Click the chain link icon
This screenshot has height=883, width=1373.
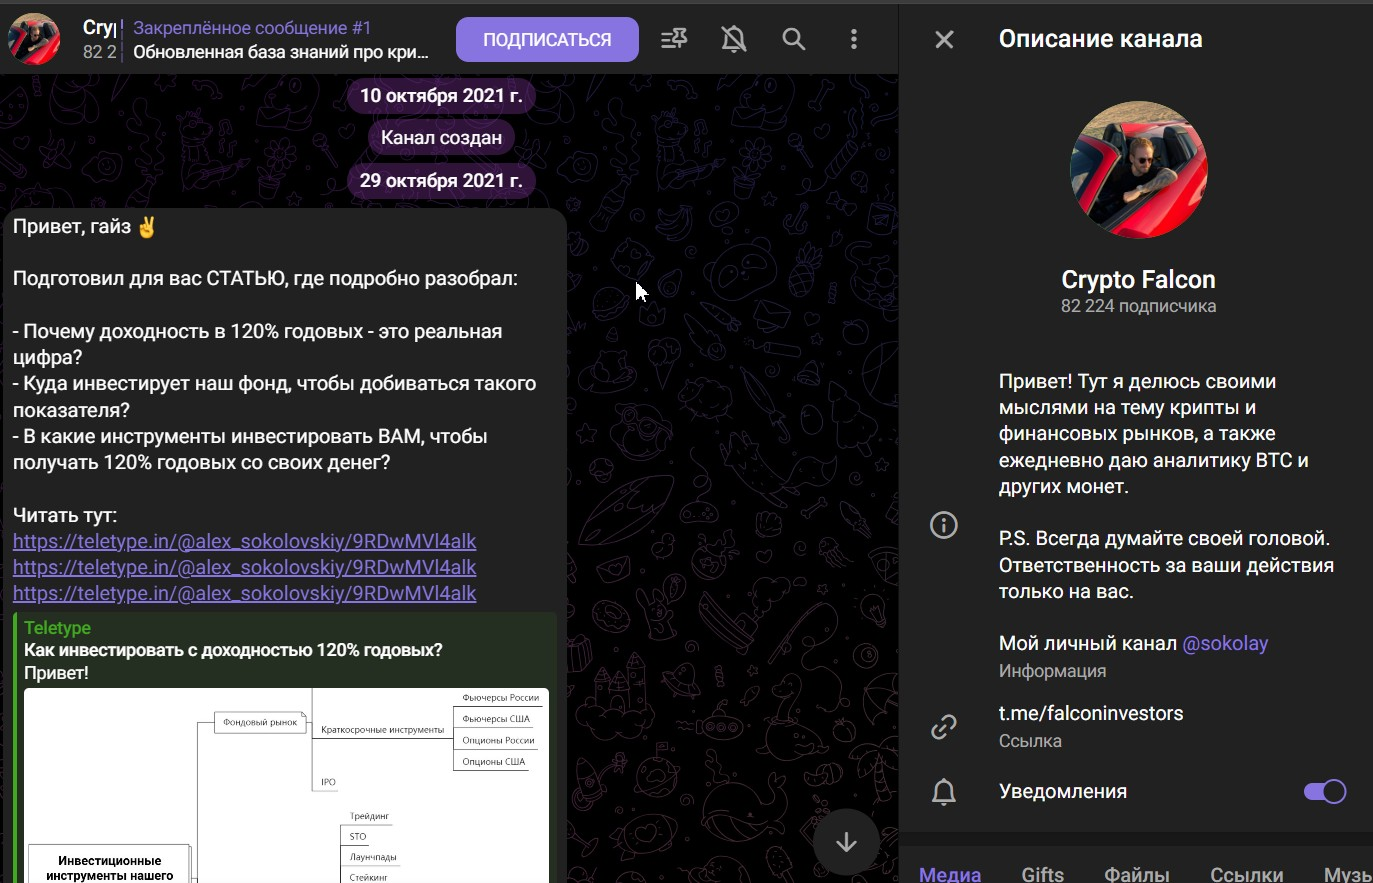tap(944, 727)
